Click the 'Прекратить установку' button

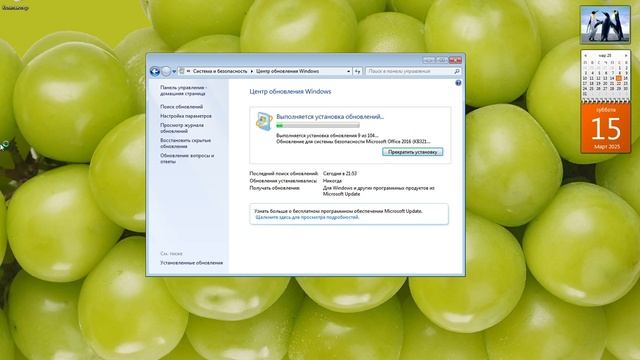point(413,152)
